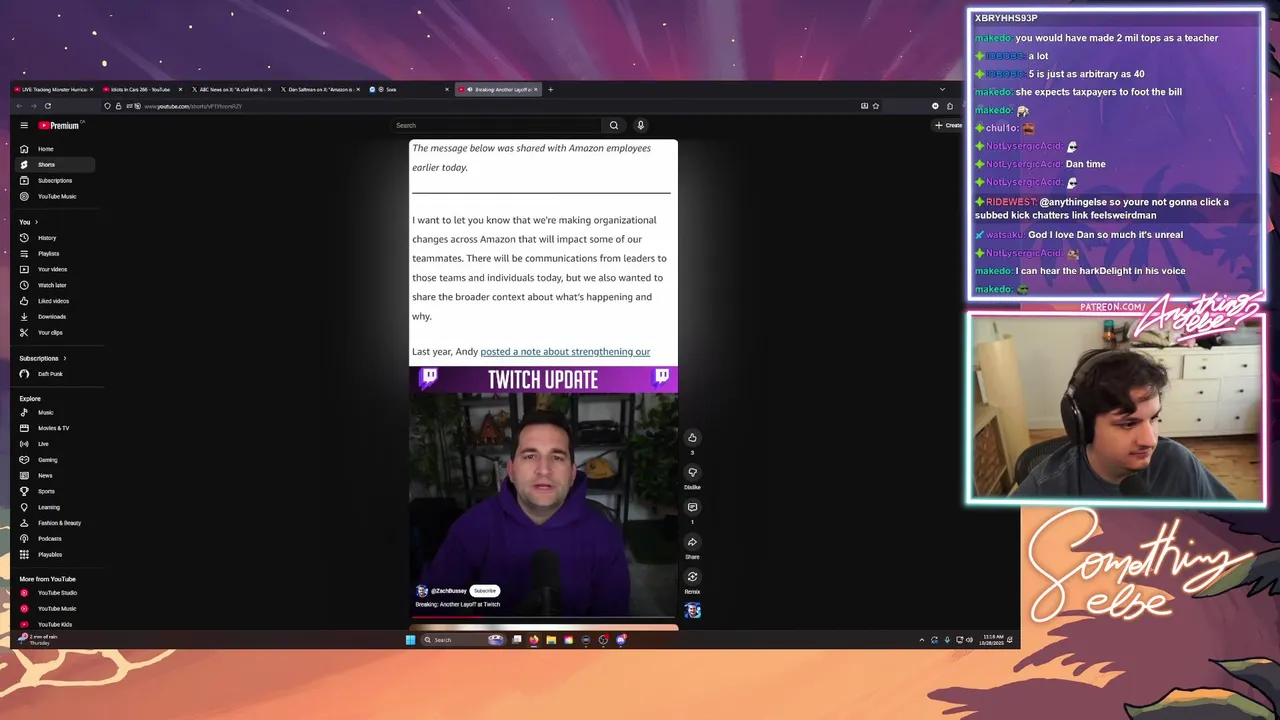Switch to Dan Saltman on X tab
The width and height of the screenshot is (1280, 720).
(x=319, y=89)
